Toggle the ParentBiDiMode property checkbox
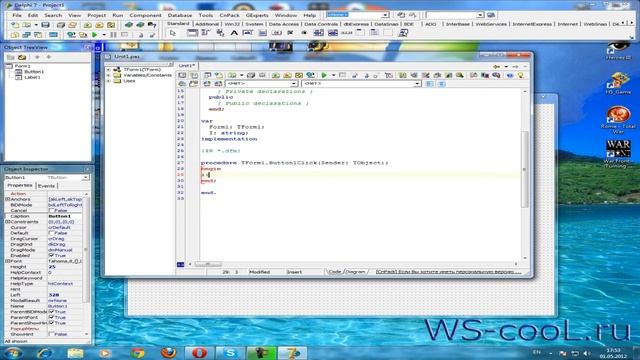The width and height of the screenshot is (640, 360). coord(51,312)
